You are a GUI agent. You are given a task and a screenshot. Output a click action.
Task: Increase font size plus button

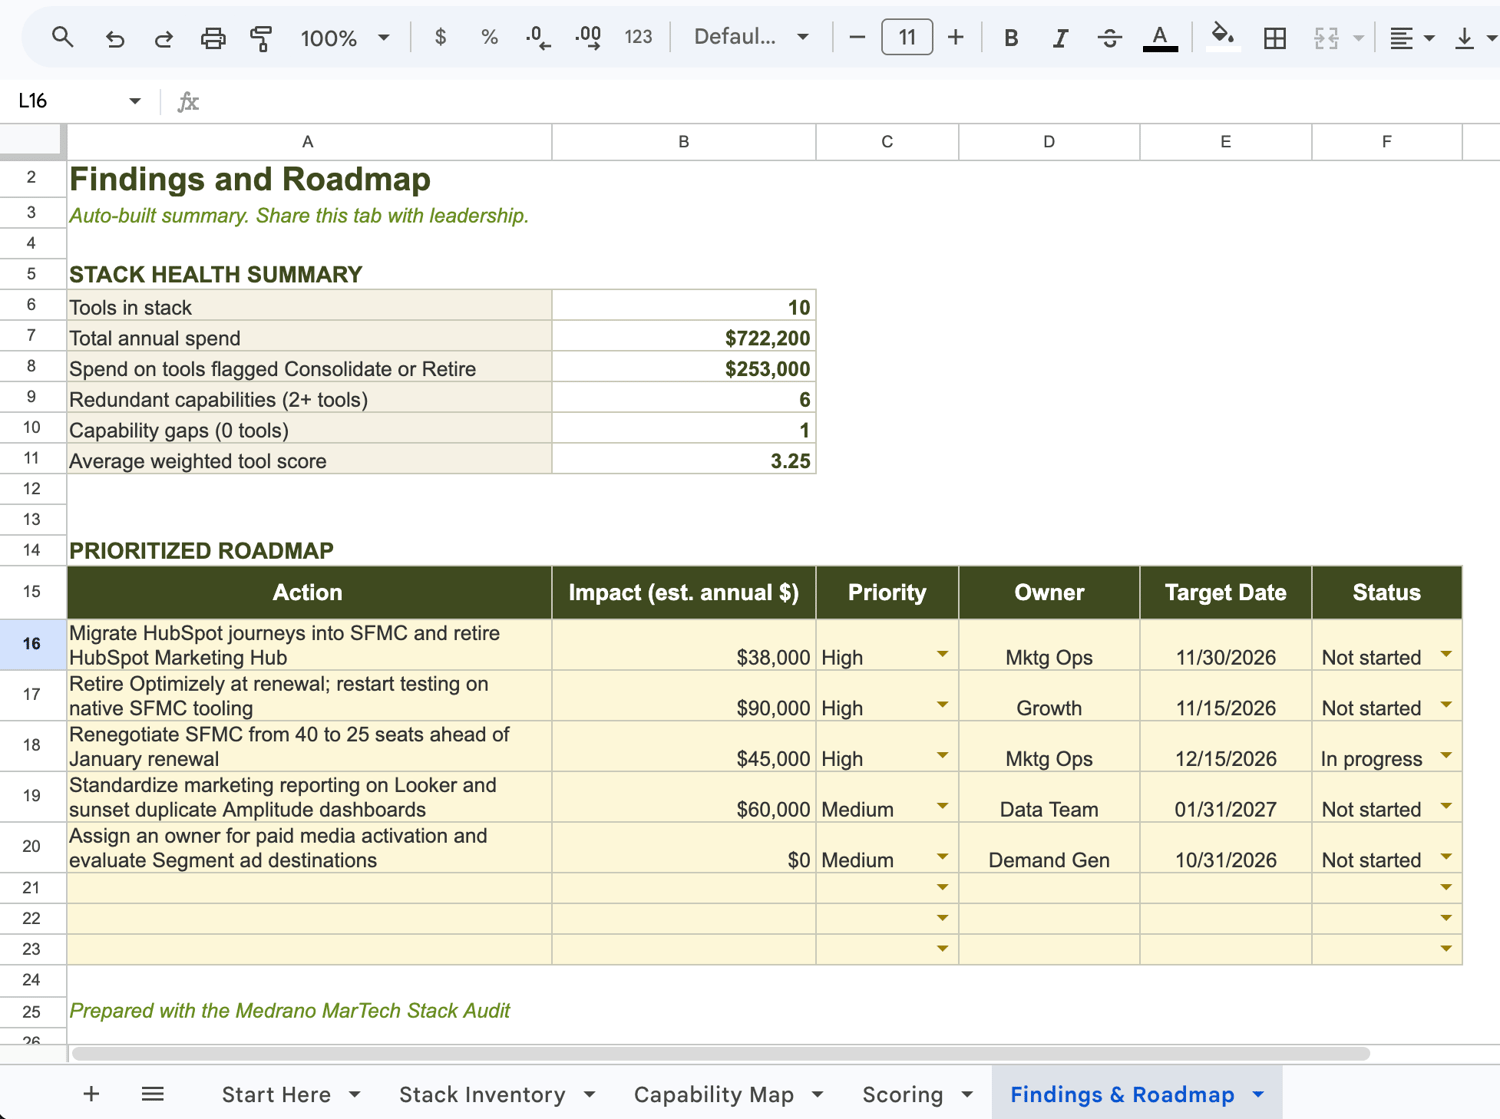click(956, 38)
